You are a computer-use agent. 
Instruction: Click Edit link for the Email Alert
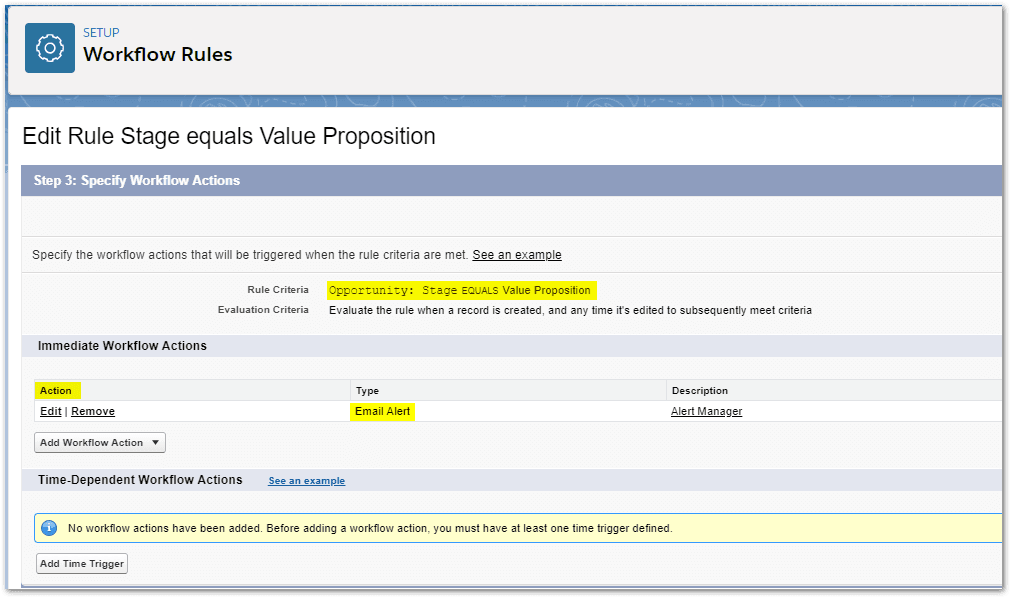(x=50, y=411)
